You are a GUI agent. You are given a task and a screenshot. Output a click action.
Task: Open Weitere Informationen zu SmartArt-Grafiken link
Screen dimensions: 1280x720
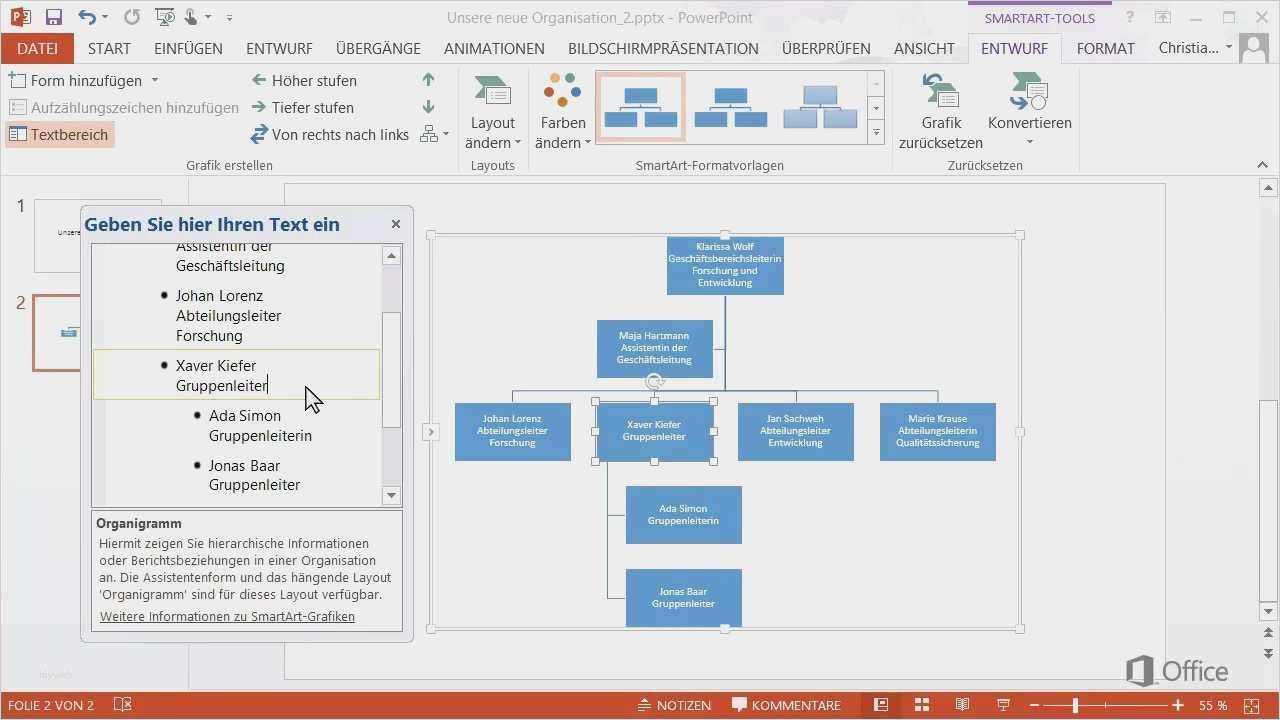[227, 616]
